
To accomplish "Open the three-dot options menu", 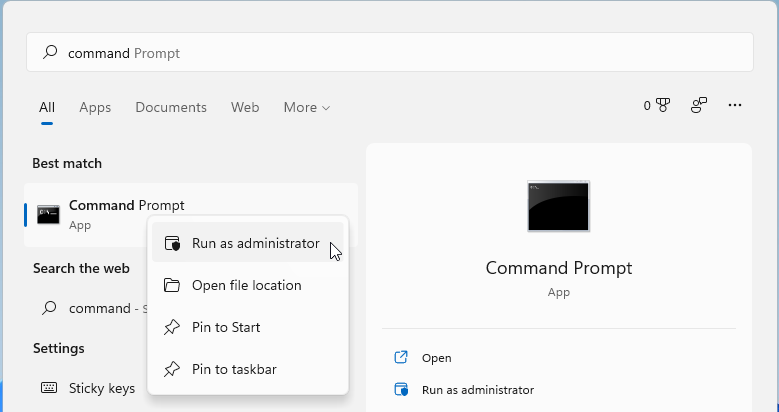I will 735,105.
